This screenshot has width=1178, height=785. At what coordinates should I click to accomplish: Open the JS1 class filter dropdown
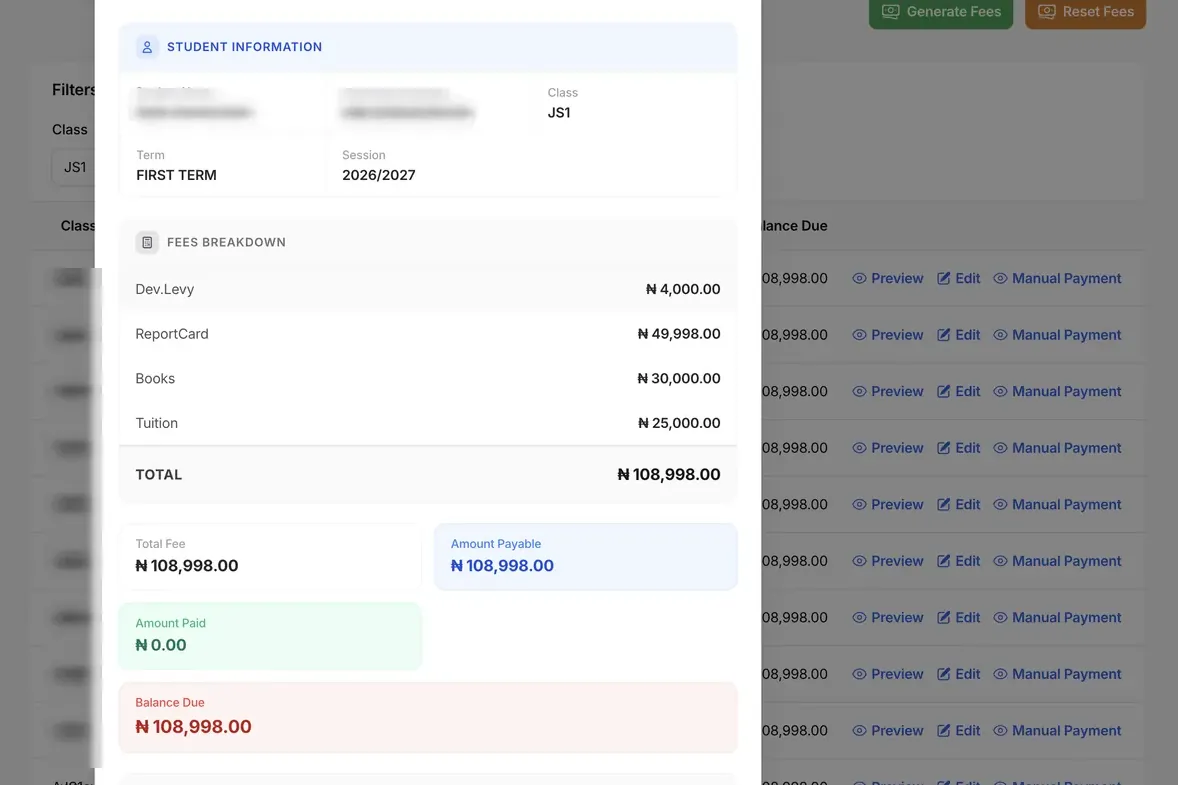[x=74, y=167]
